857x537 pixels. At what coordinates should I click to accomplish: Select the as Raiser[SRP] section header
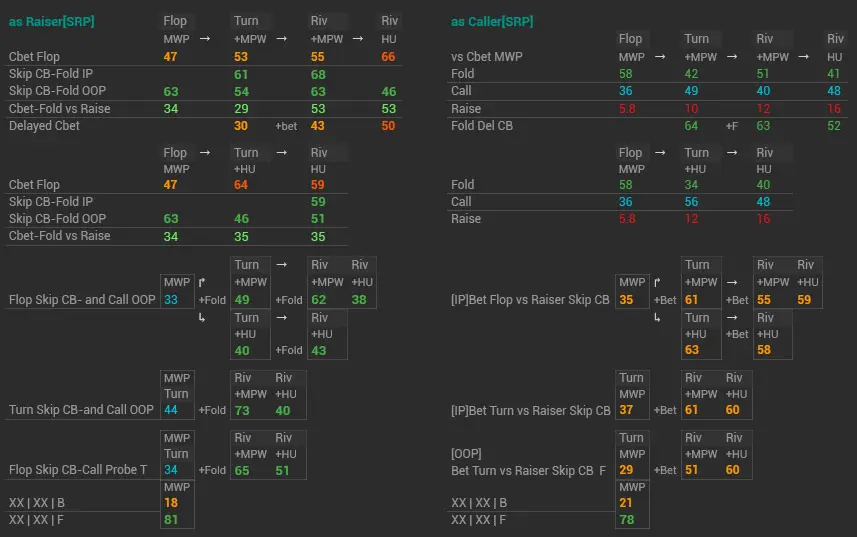52,21
